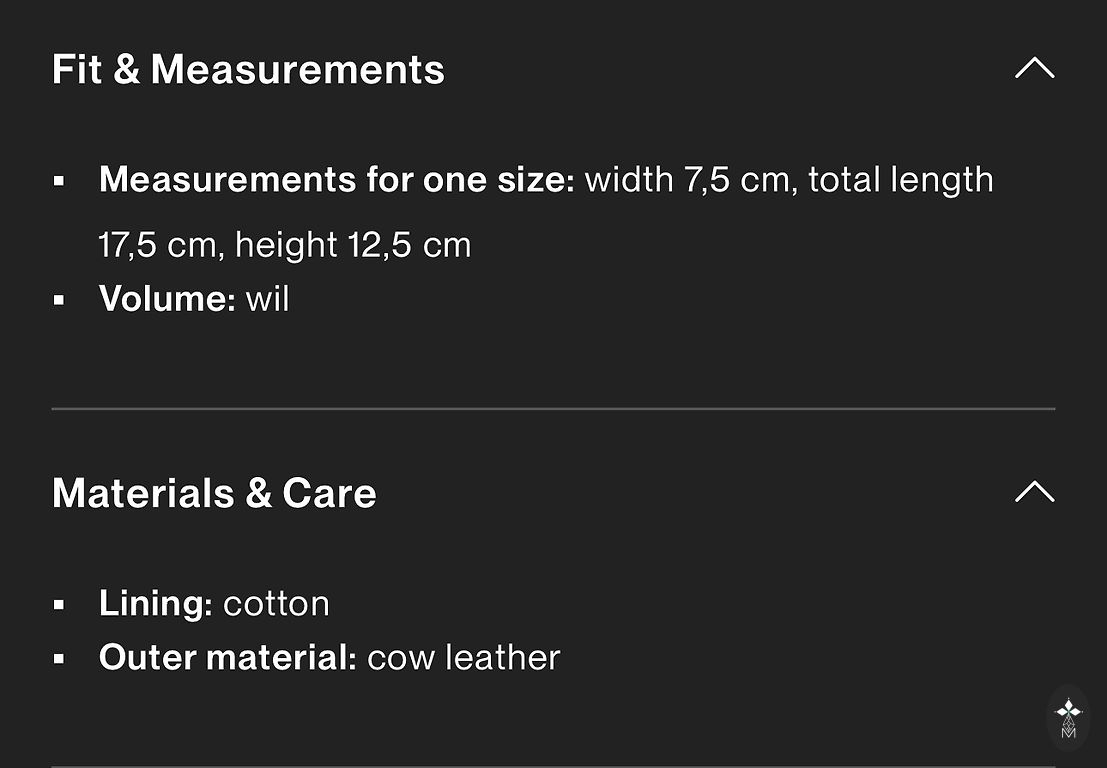Collapse the Materials & Care chevron arrow
1107x768 pixels.
click(x=1034, y=492)
